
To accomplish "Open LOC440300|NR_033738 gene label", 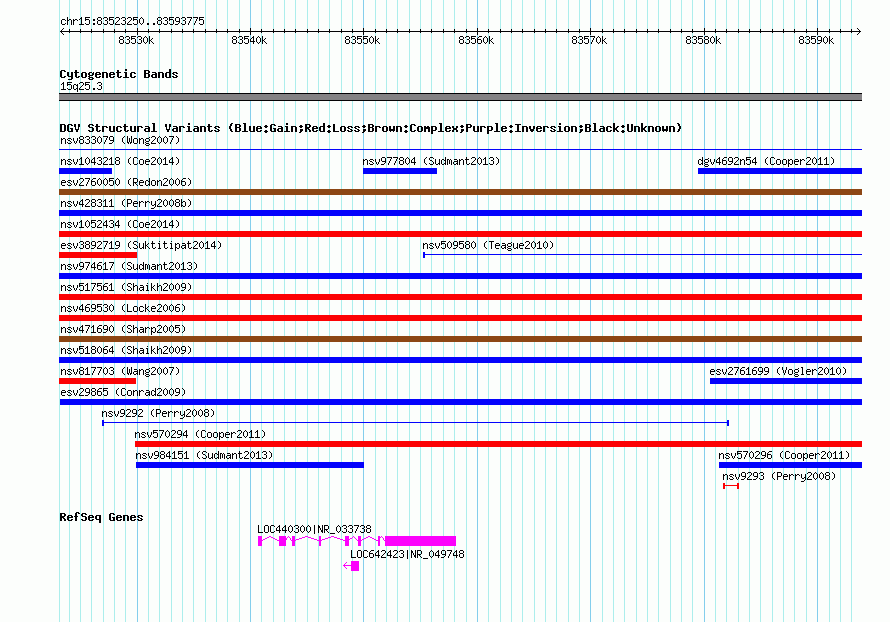I will click(x=314, y=529).
